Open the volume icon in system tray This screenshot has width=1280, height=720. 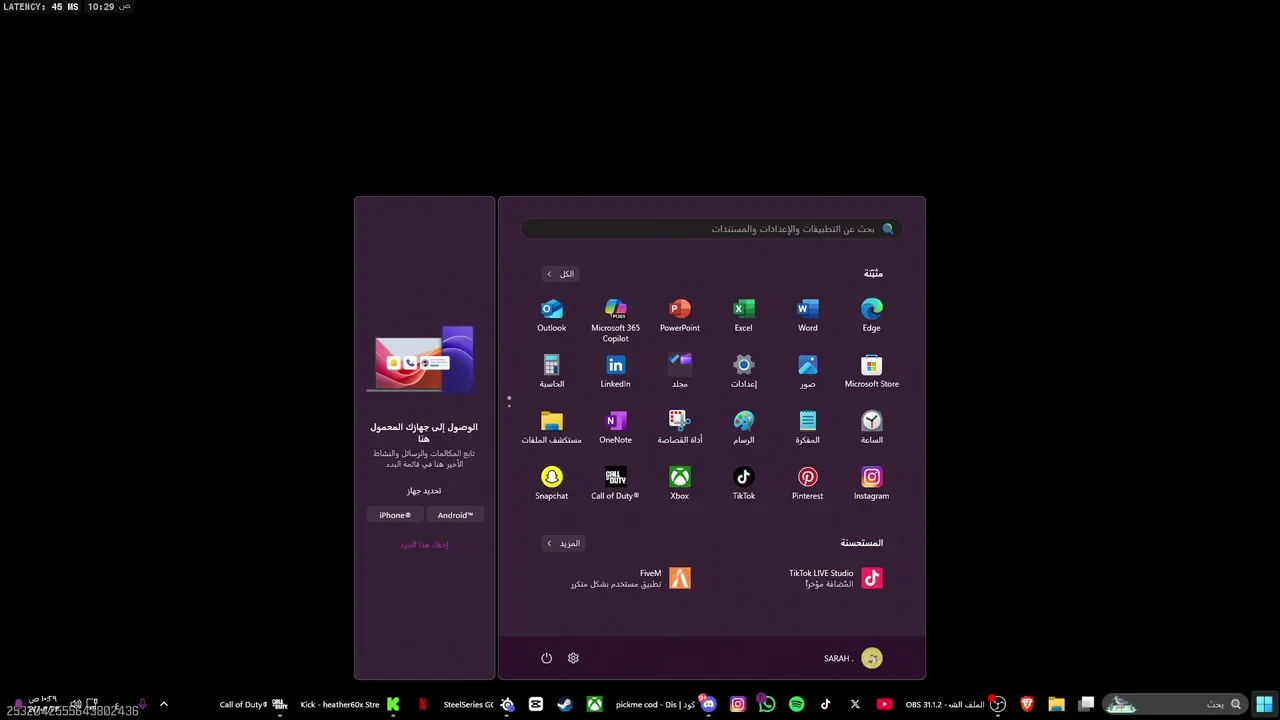(x=75, y=704)
